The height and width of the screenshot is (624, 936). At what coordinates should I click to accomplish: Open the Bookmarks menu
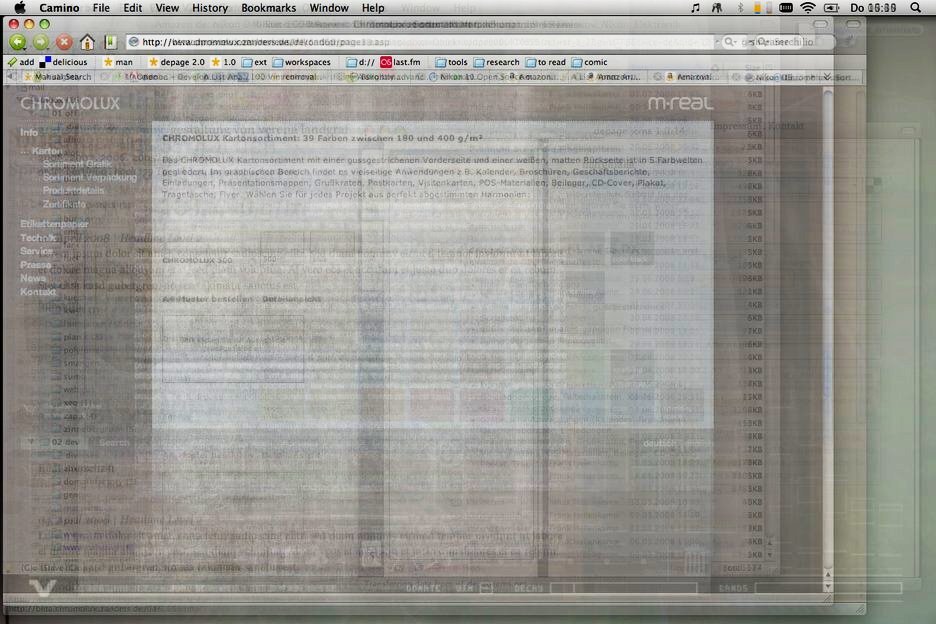(268, 8)
